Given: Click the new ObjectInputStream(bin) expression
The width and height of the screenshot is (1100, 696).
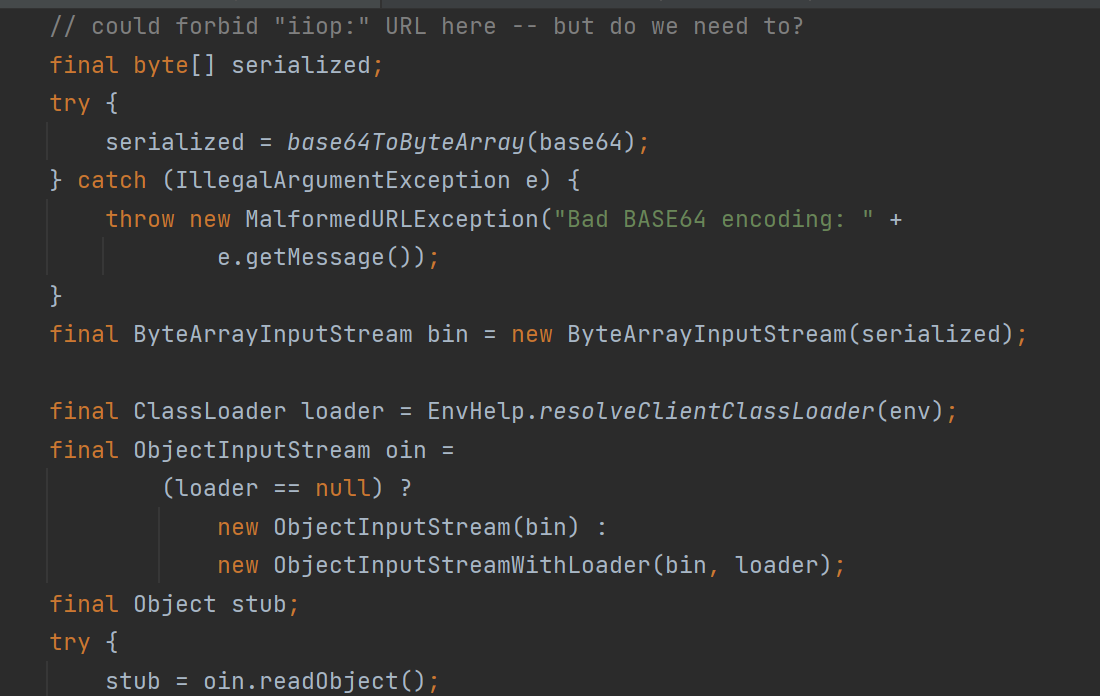Looking at the screenshot, I should coord(398,527).
